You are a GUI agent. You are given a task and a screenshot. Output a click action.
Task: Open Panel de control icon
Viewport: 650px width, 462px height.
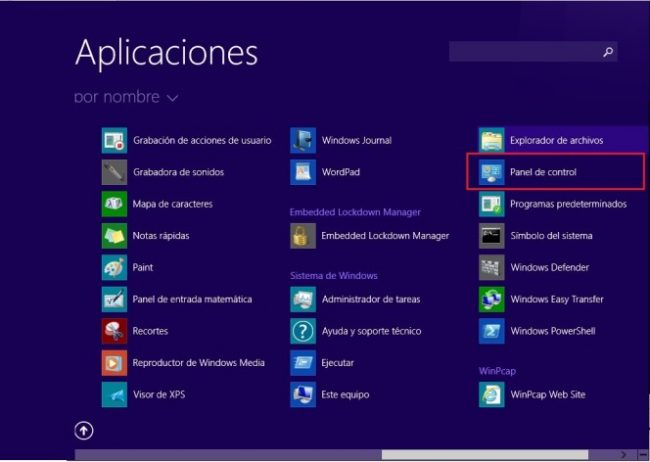pos(492,172)
